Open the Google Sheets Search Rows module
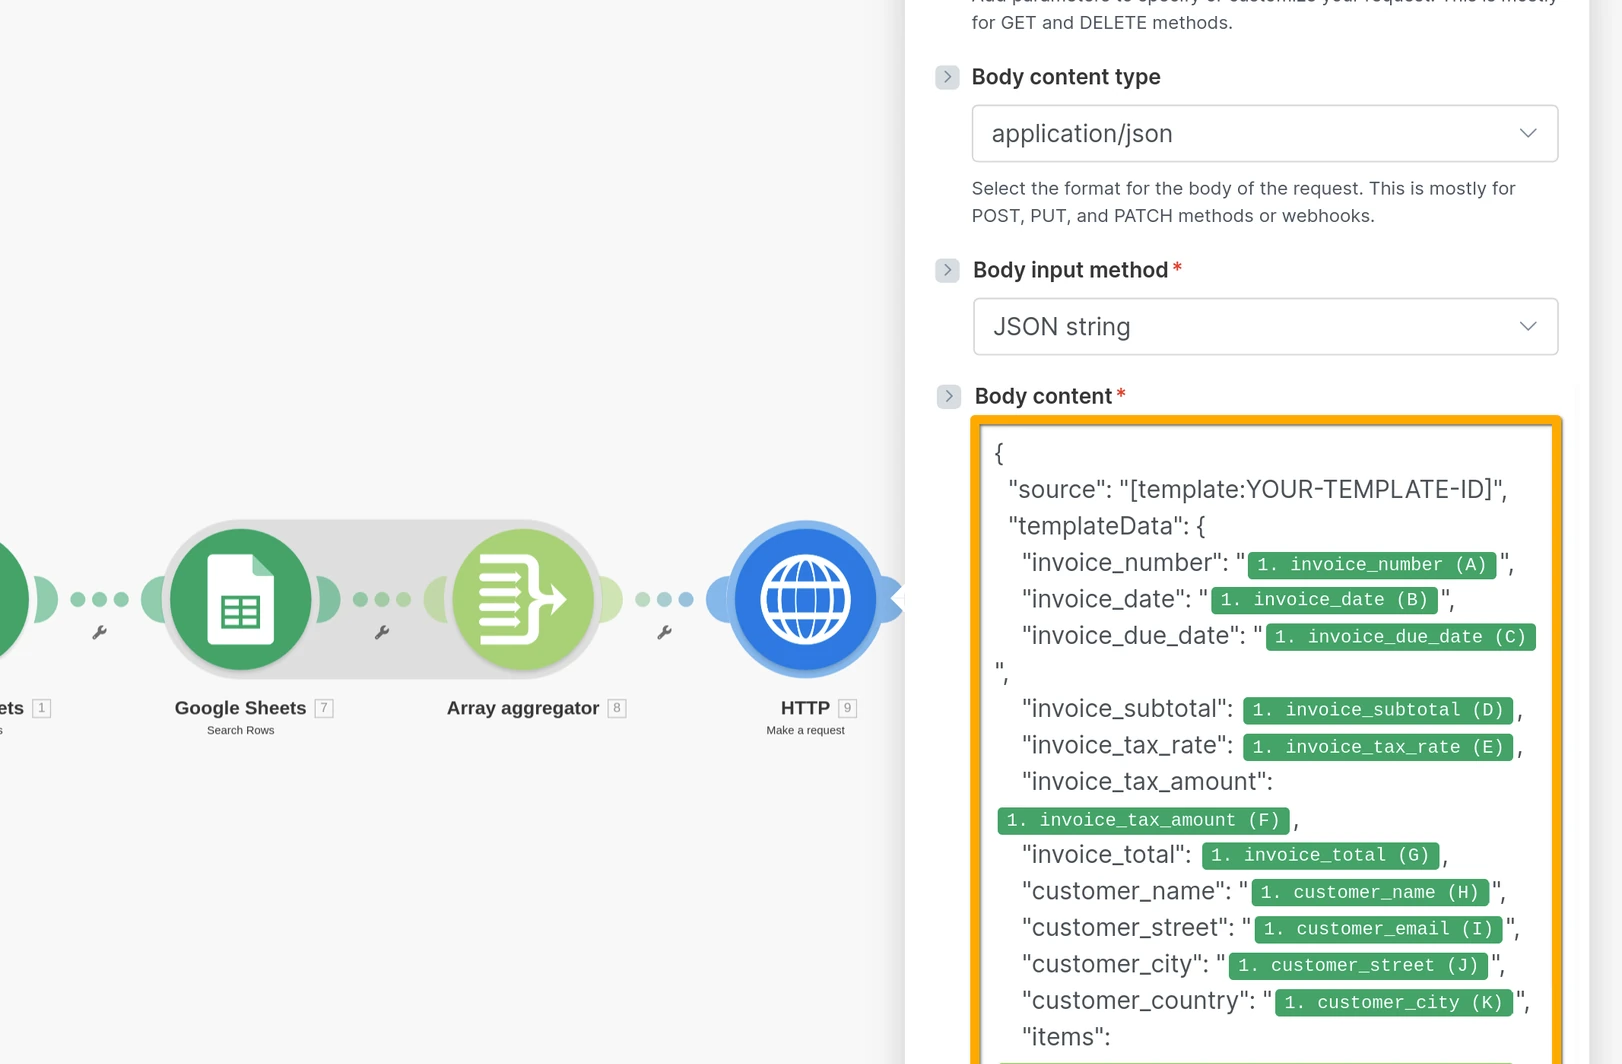 (x=240, y=599)
